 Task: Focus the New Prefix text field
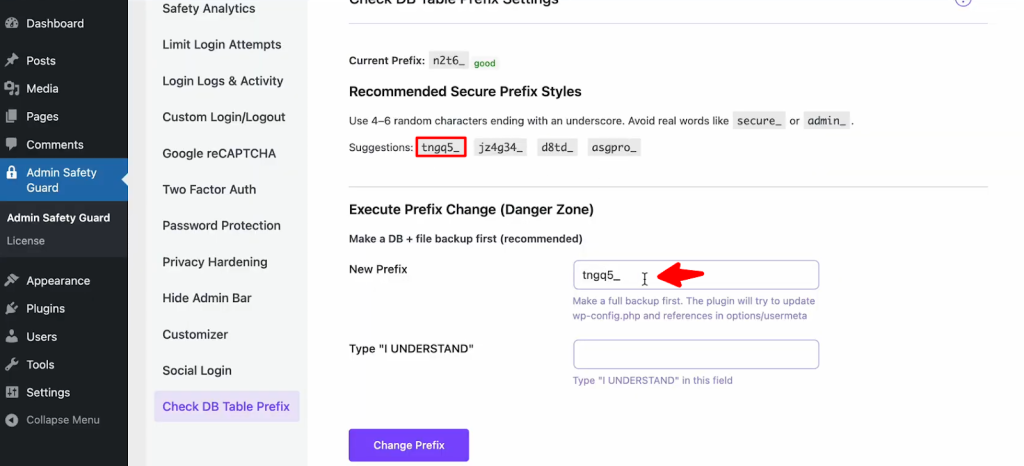(x=695, y=275)
